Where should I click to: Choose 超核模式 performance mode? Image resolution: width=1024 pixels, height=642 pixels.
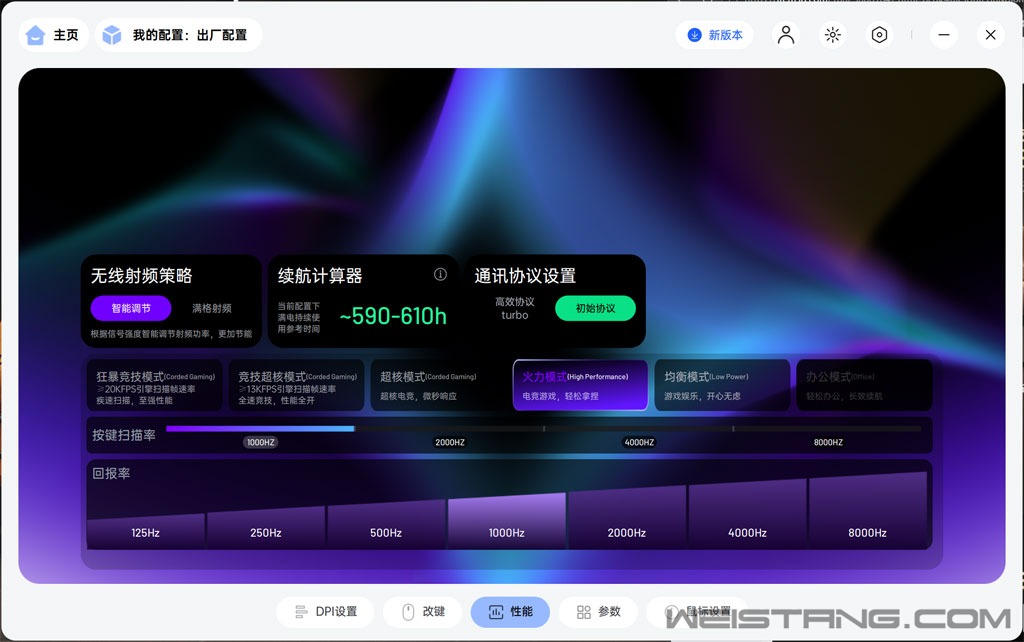coord(438,385)
